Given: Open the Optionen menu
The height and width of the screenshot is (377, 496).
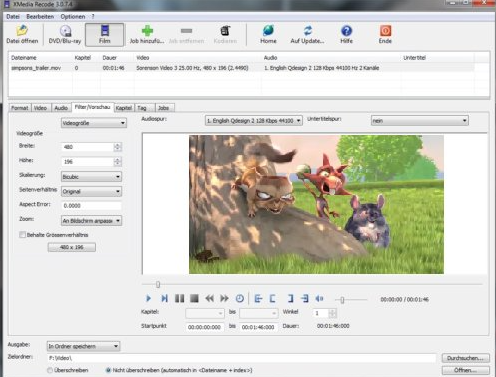Looking at the screenshot, I should tap(73, 17).
